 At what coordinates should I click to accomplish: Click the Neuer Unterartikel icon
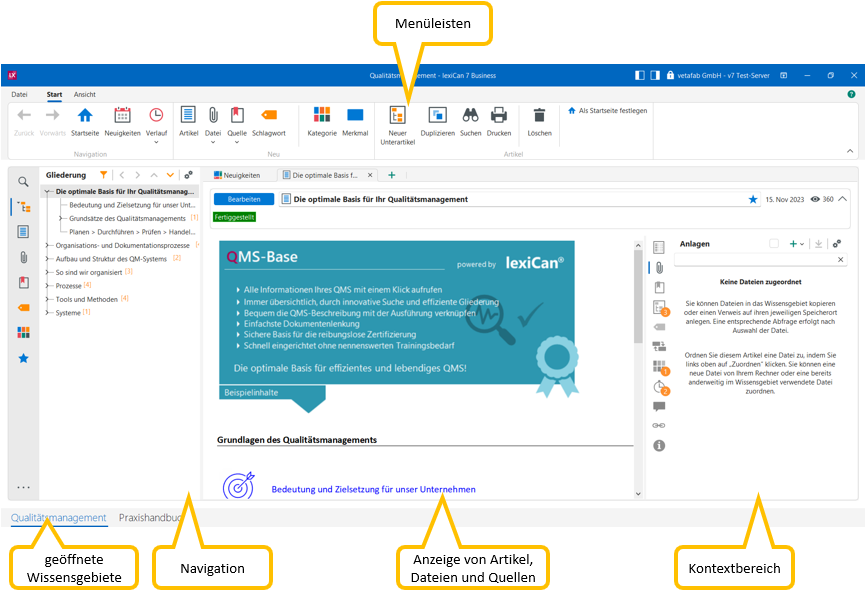point(397,116)
